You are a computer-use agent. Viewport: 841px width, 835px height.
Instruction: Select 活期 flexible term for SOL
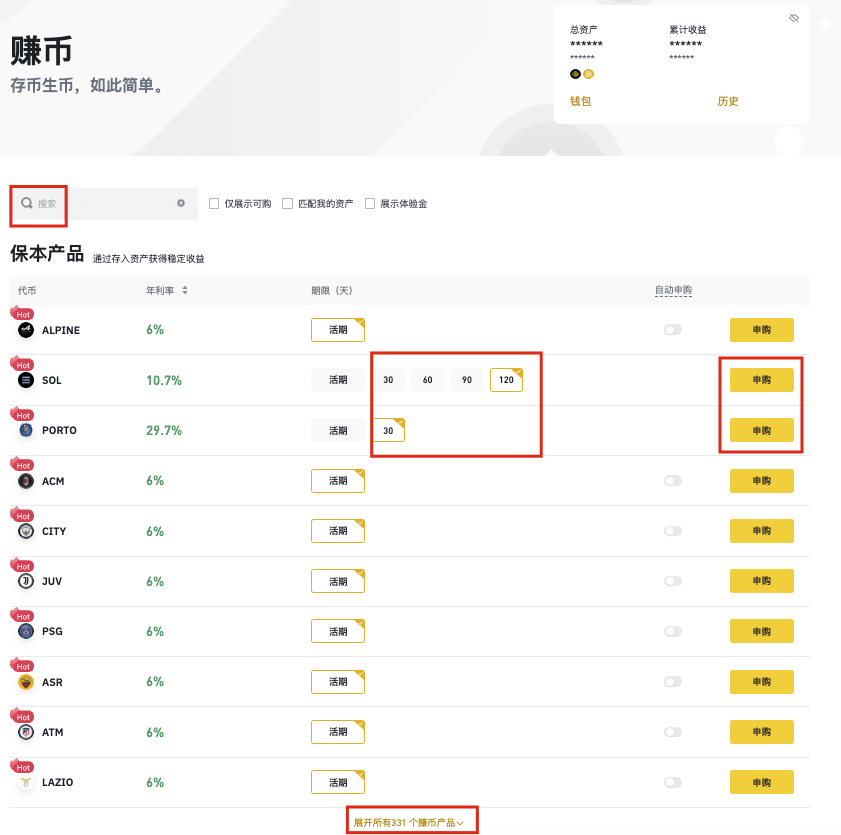coord(338,380)
